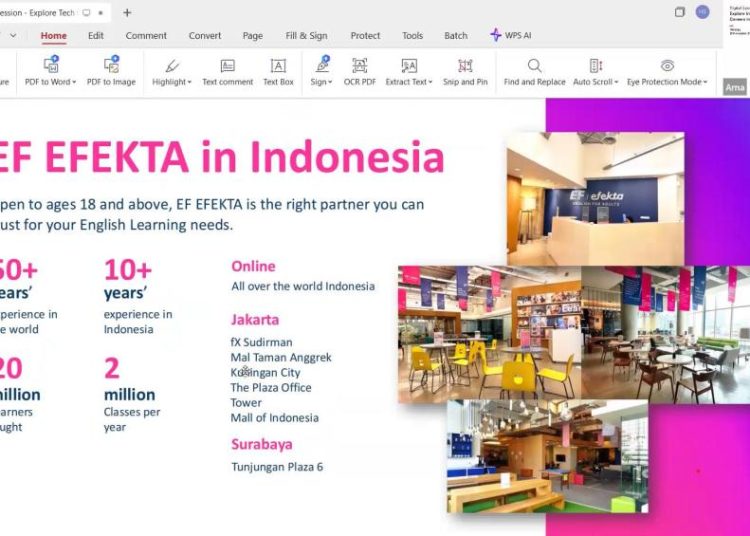Activate the Text comment tool
This screenshot has width=750, height=536.
[227, 72]
